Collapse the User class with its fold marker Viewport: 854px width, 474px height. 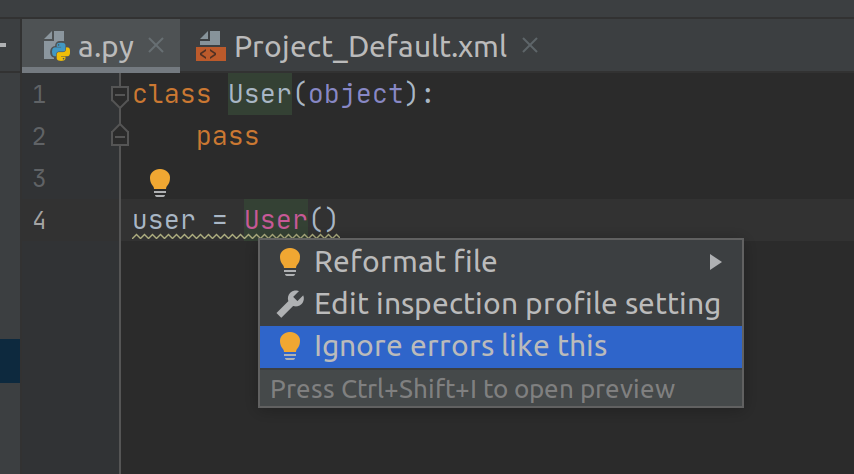(x=120, y=95)
